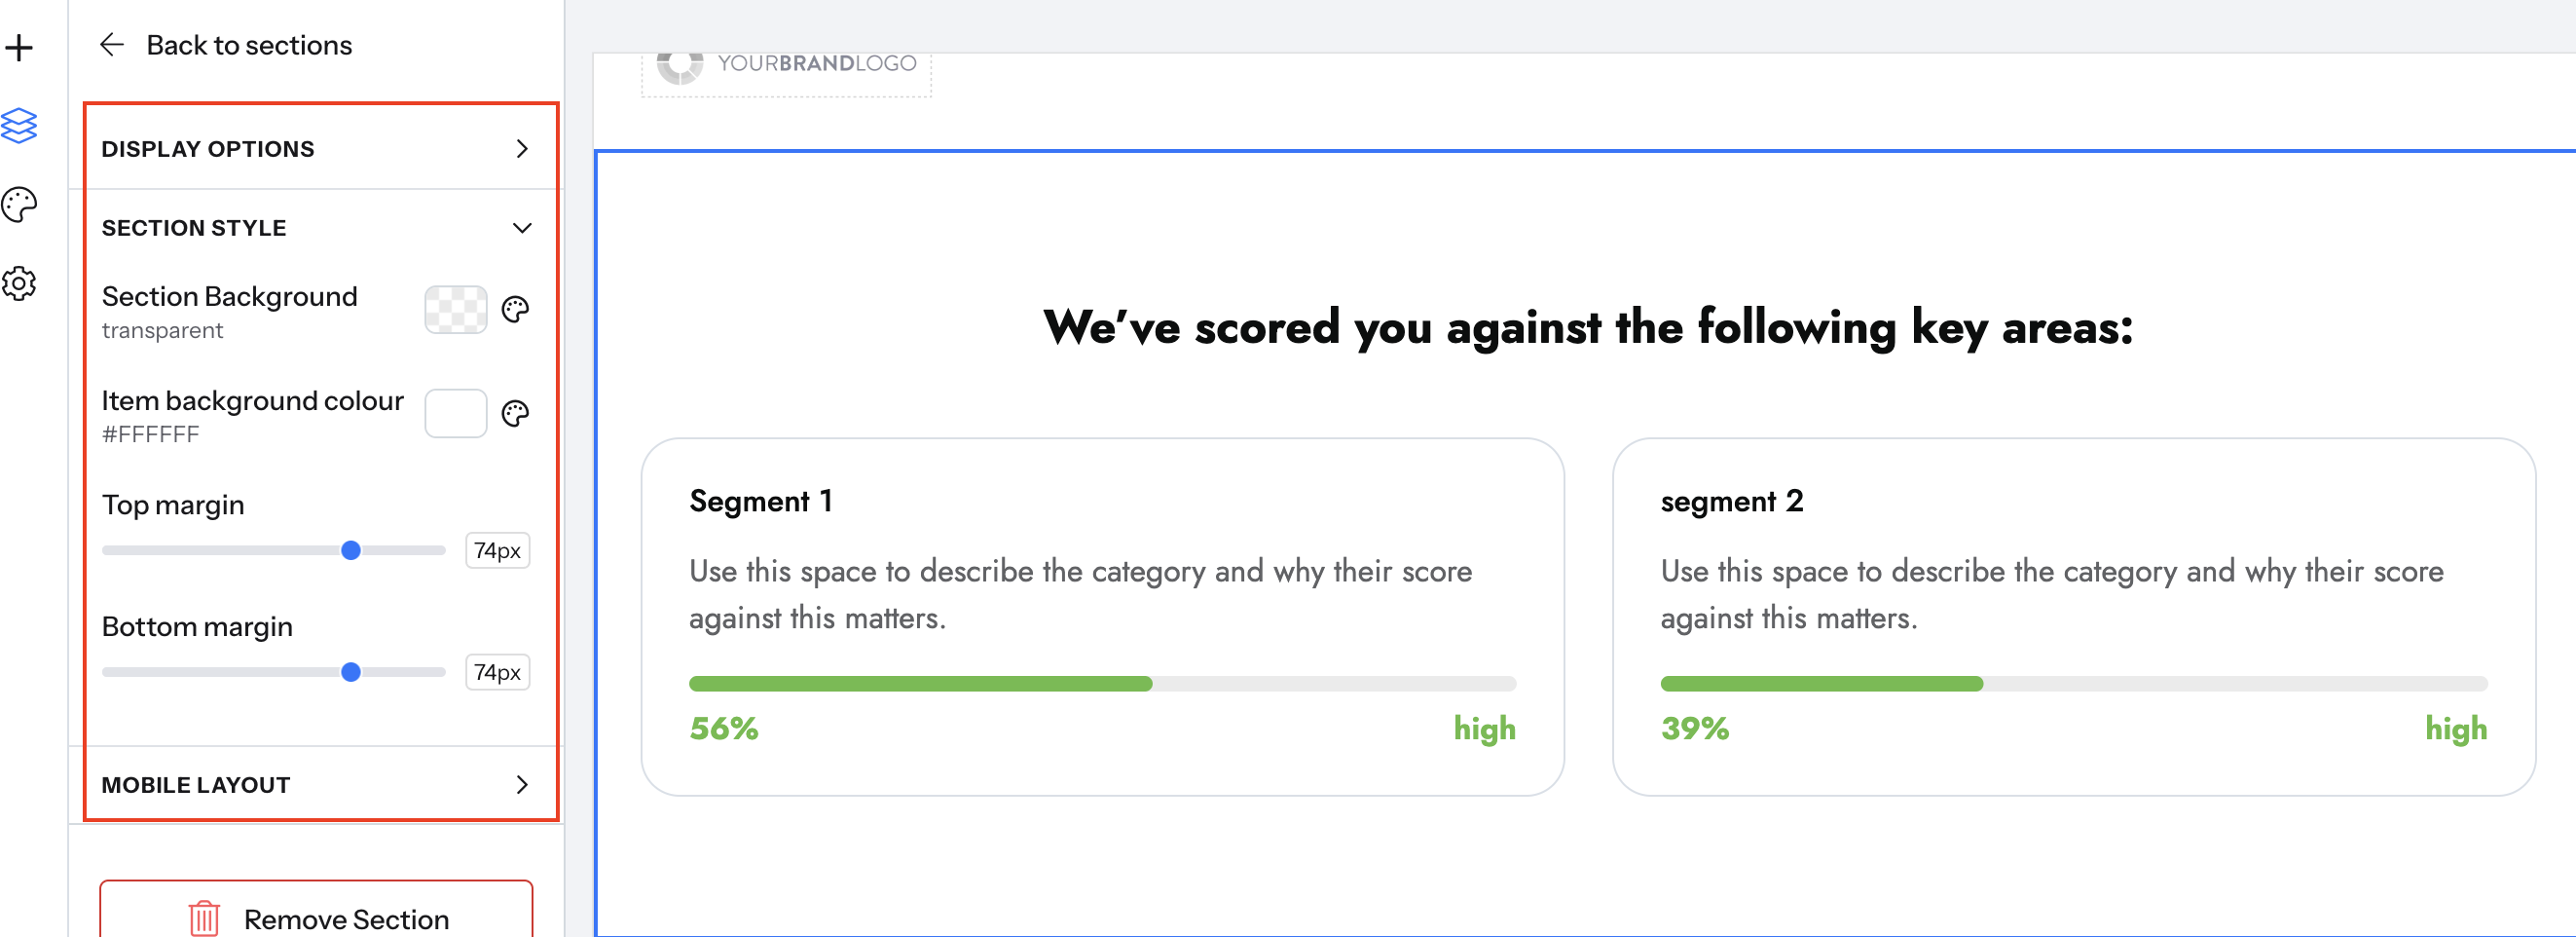
Task: Click the plus add icon in the left sidebar
Action: click(19, 47)
